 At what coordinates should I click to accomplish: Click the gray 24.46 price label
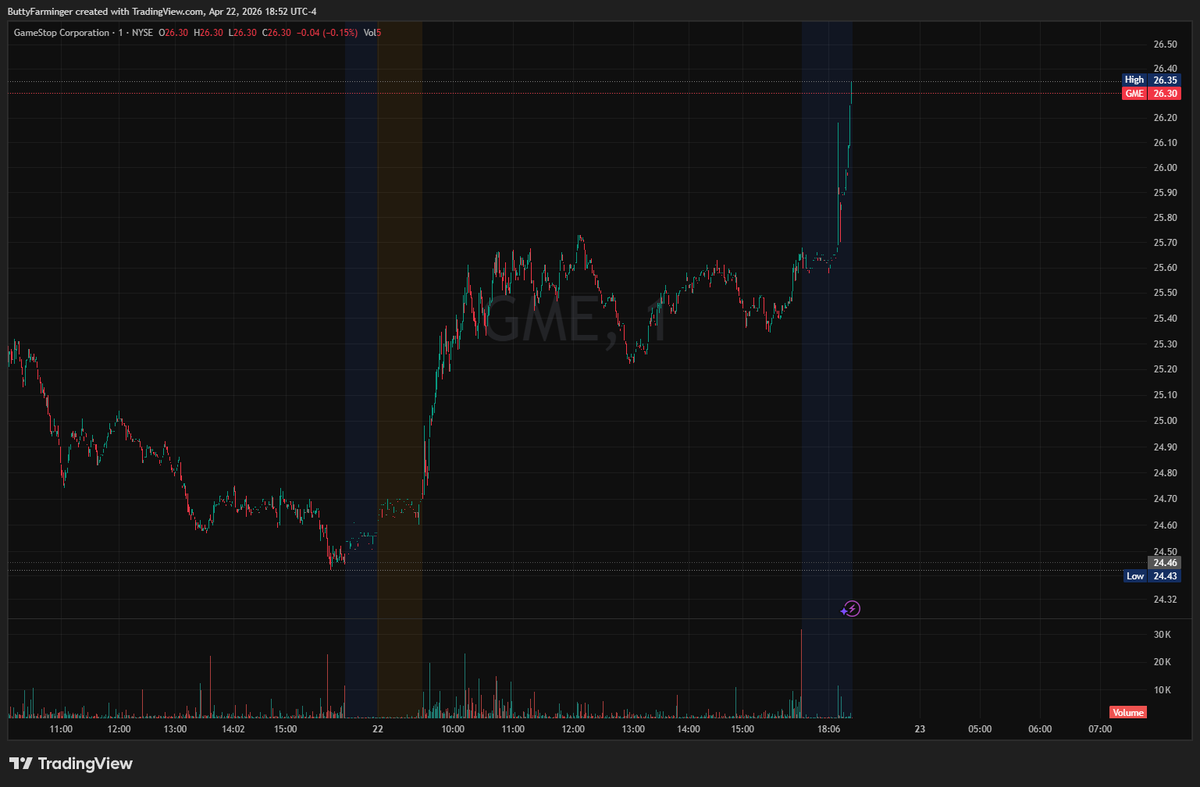pyautogui.click(x=1163, y=563)
